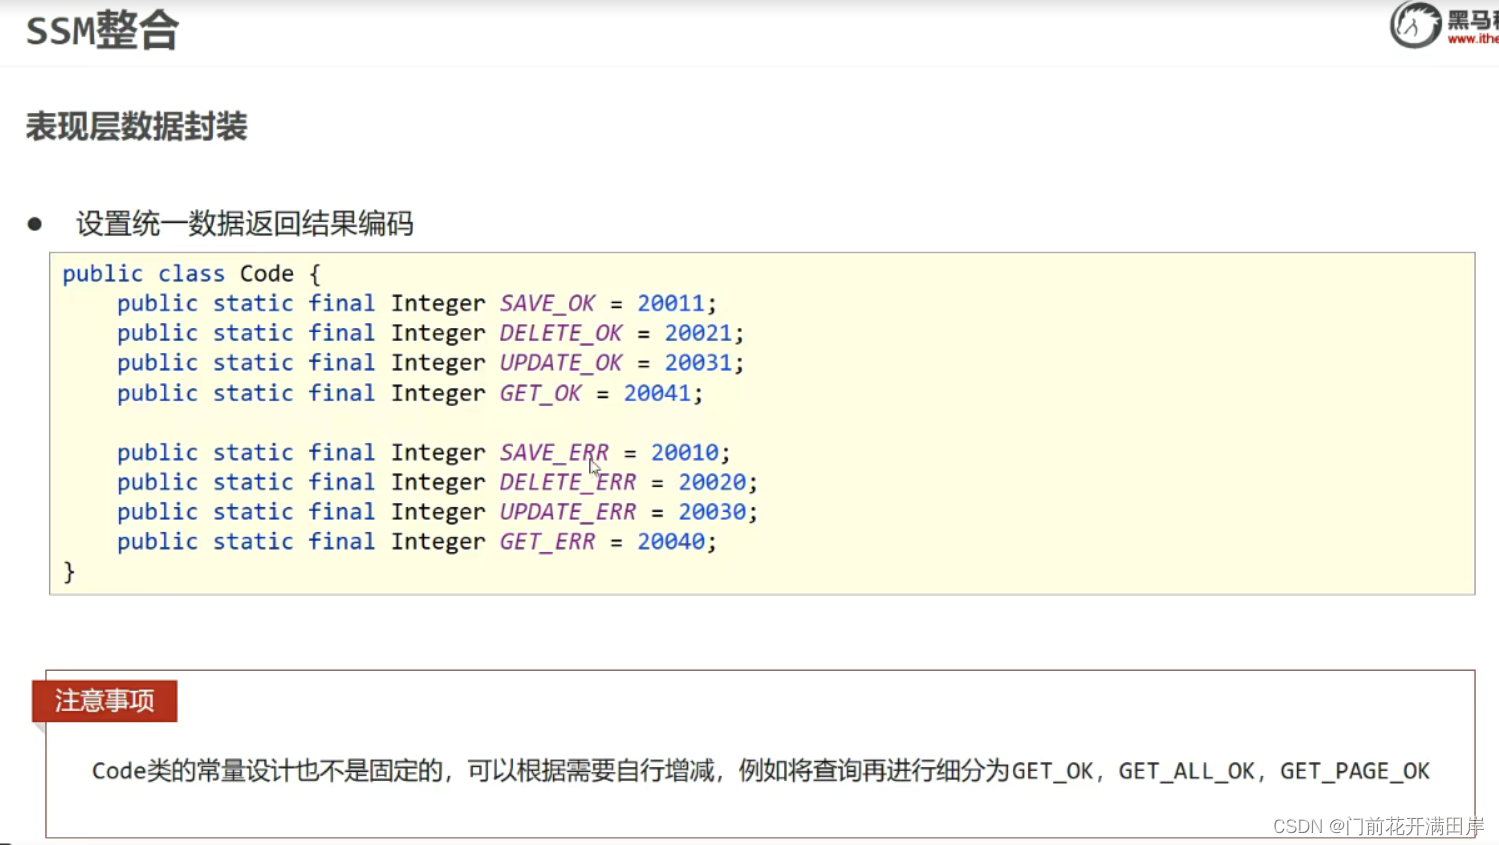Click the value 20040
Viewport: 1499px width, 845px height.
(x=671, y=542)
